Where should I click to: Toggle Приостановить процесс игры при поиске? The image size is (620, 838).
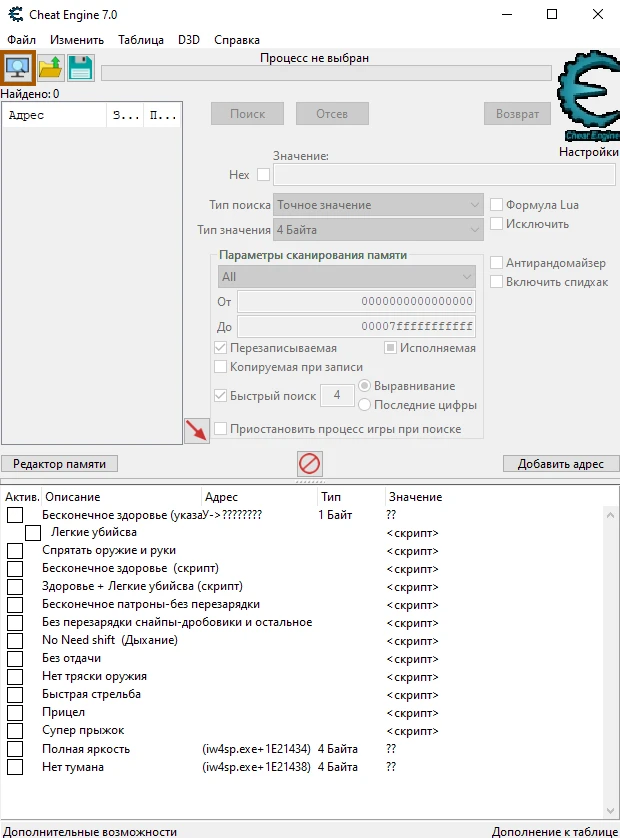[x=220, y=429]
